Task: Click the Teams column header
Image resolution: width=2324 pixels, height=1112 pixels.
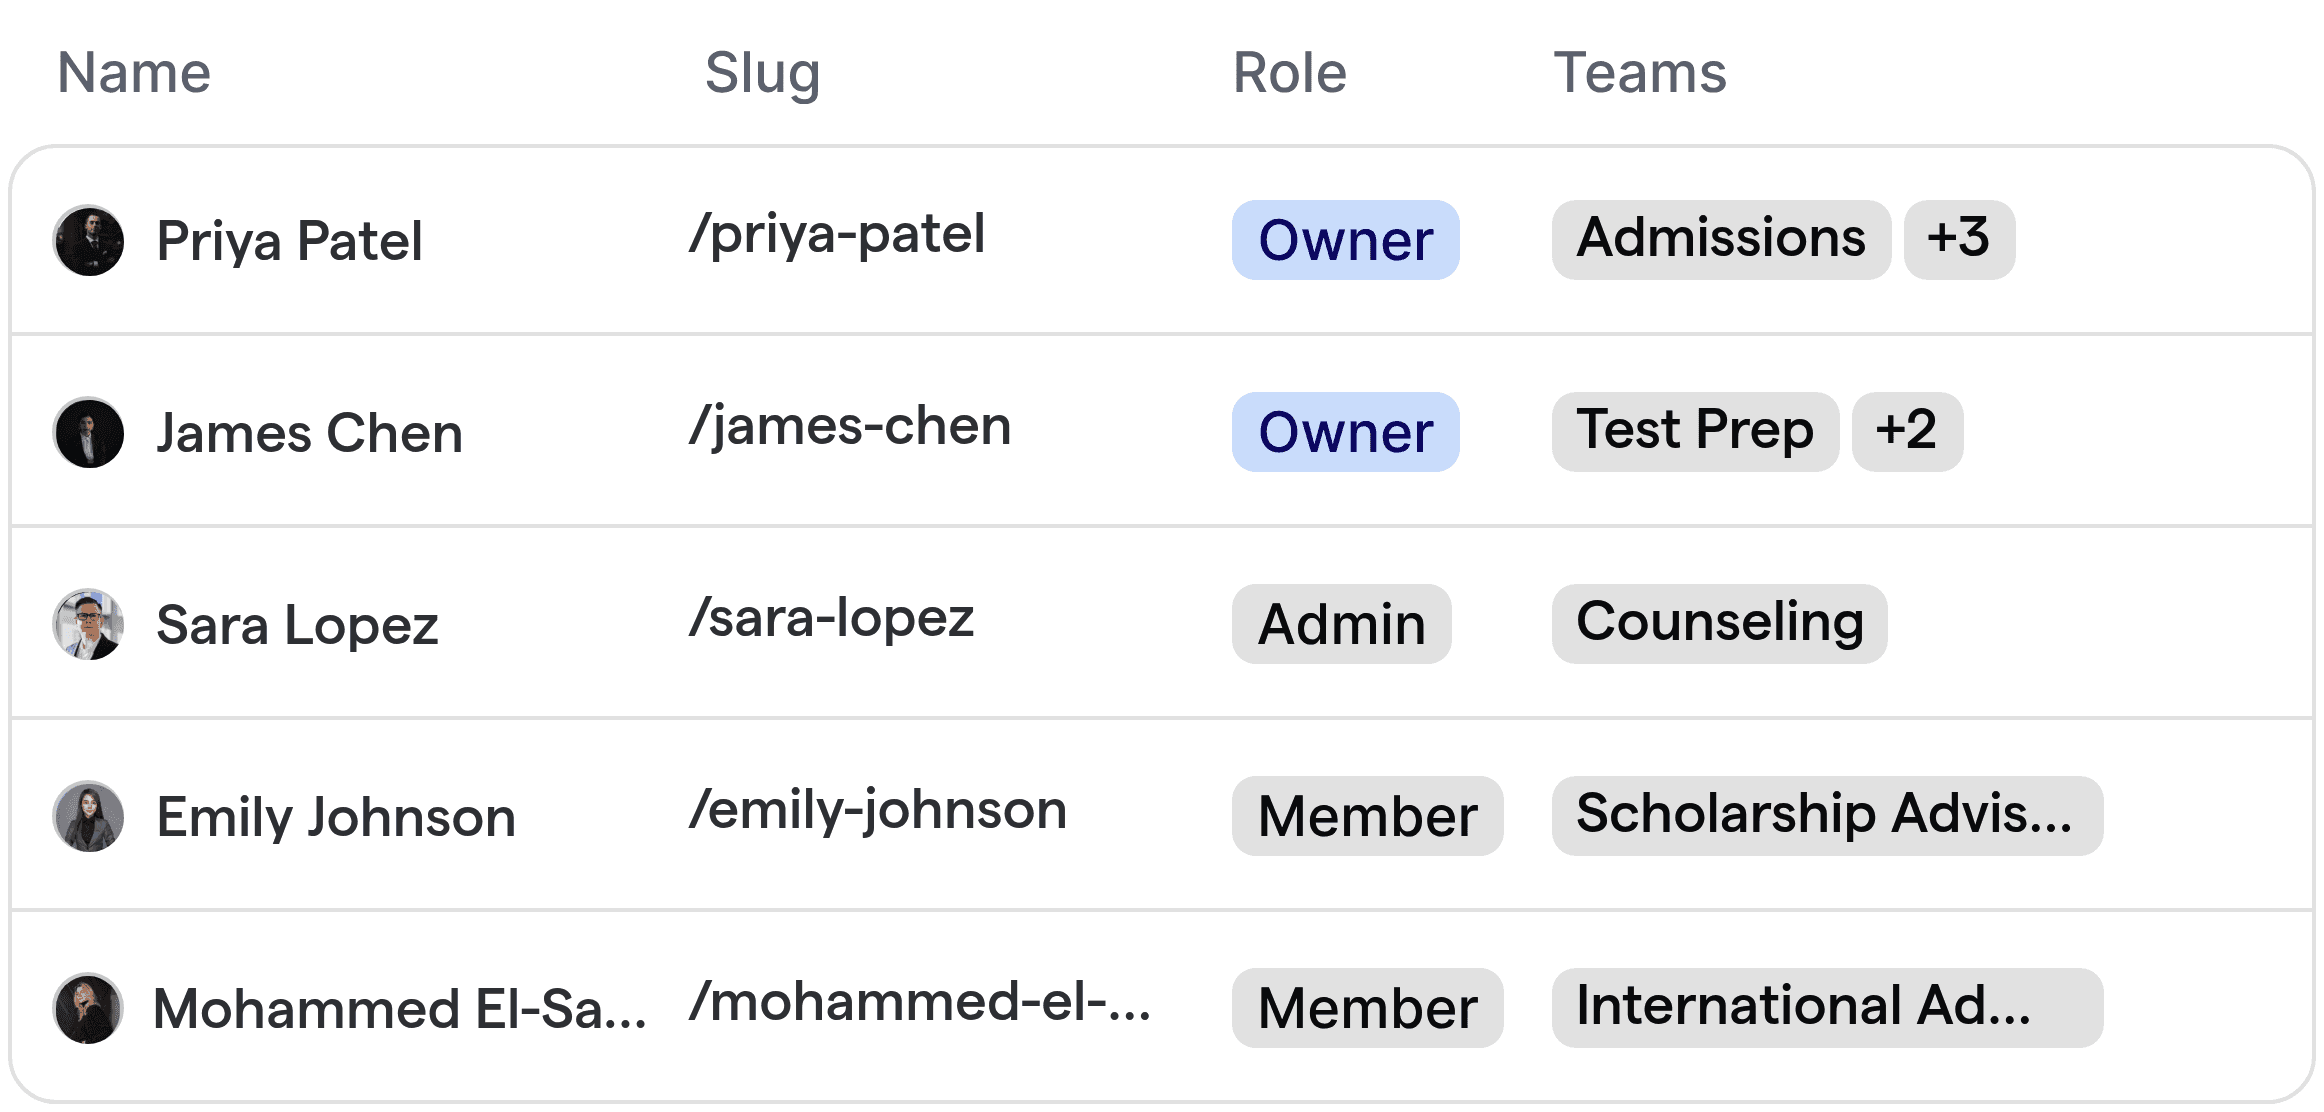Action: [x=1640, y=72]
